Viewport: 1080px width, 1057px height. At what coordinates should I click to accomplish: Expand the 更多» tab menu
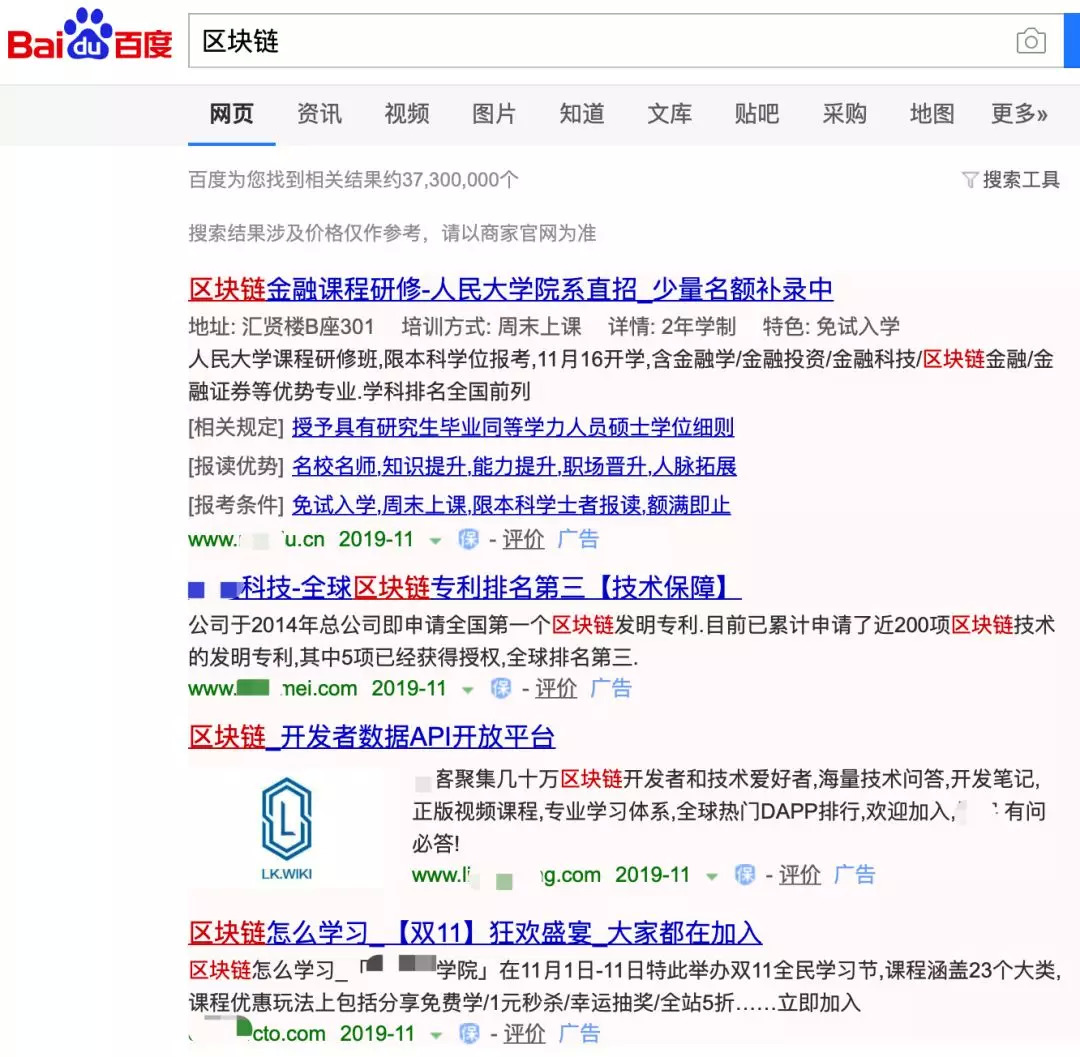pos(1019,114)
